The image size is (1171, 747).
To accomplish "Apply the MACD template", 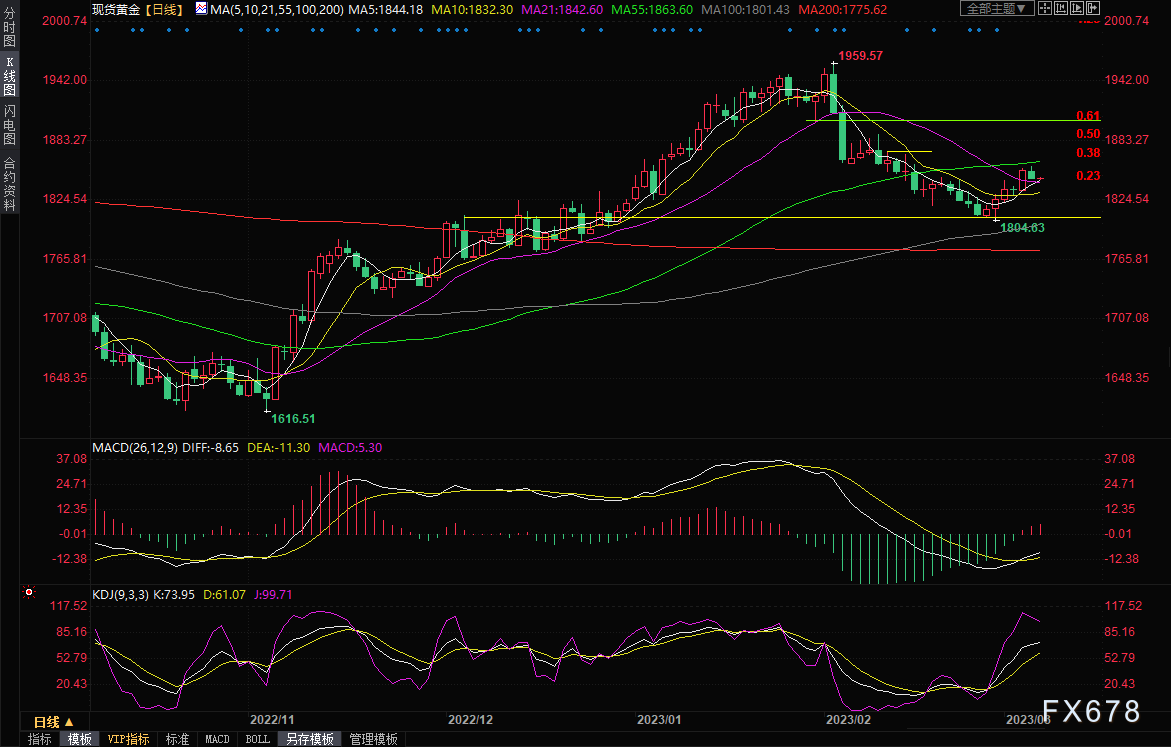I will (217, 739).
